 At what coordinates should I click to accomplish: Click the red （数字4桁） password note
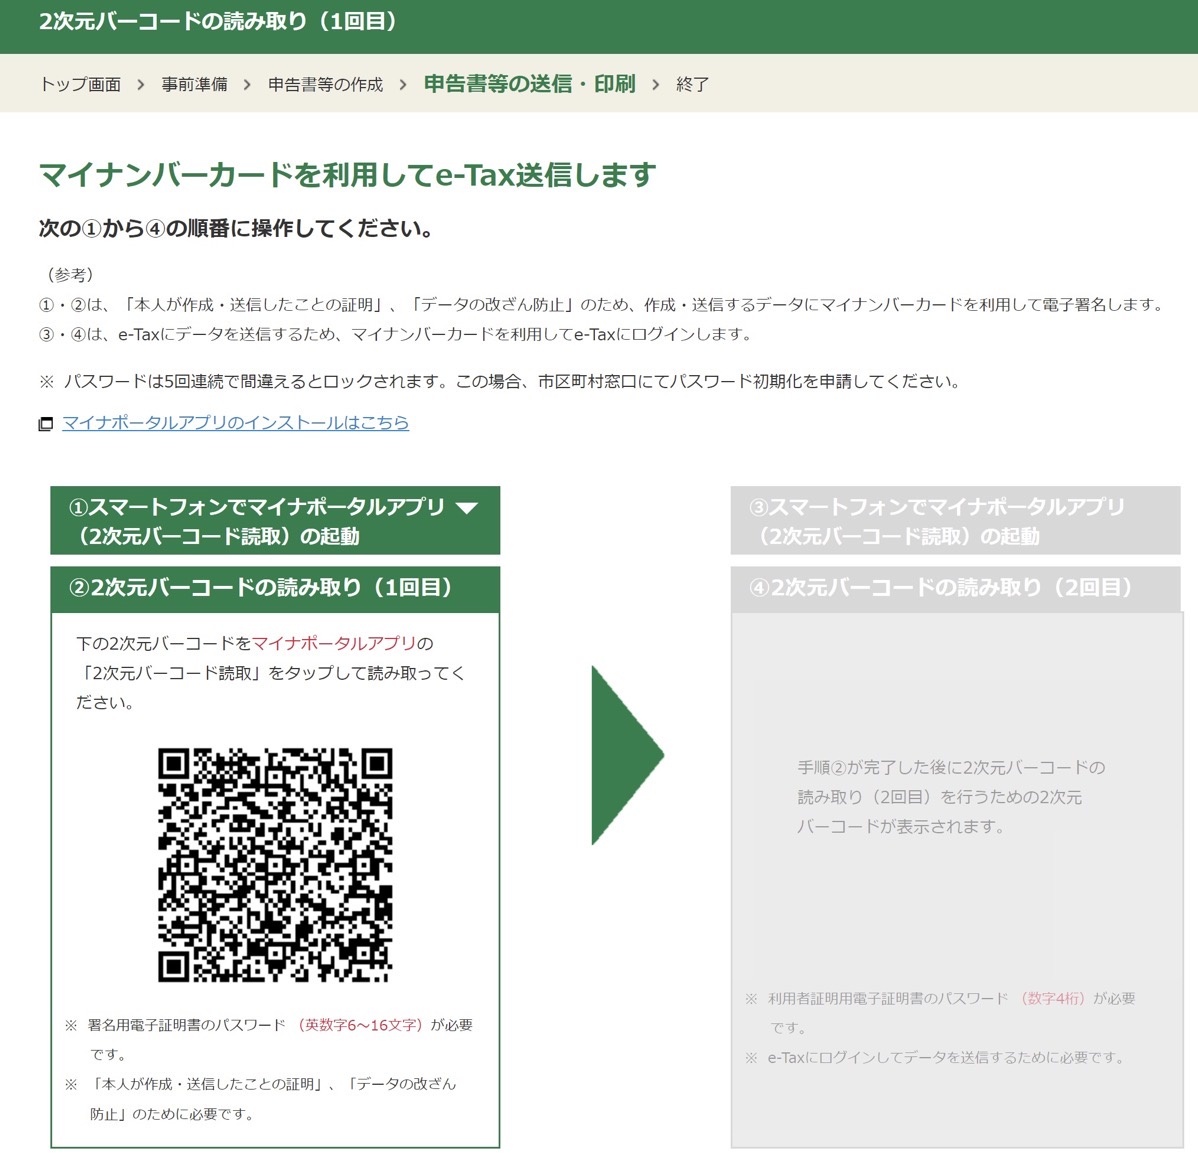pos(1053,998)
